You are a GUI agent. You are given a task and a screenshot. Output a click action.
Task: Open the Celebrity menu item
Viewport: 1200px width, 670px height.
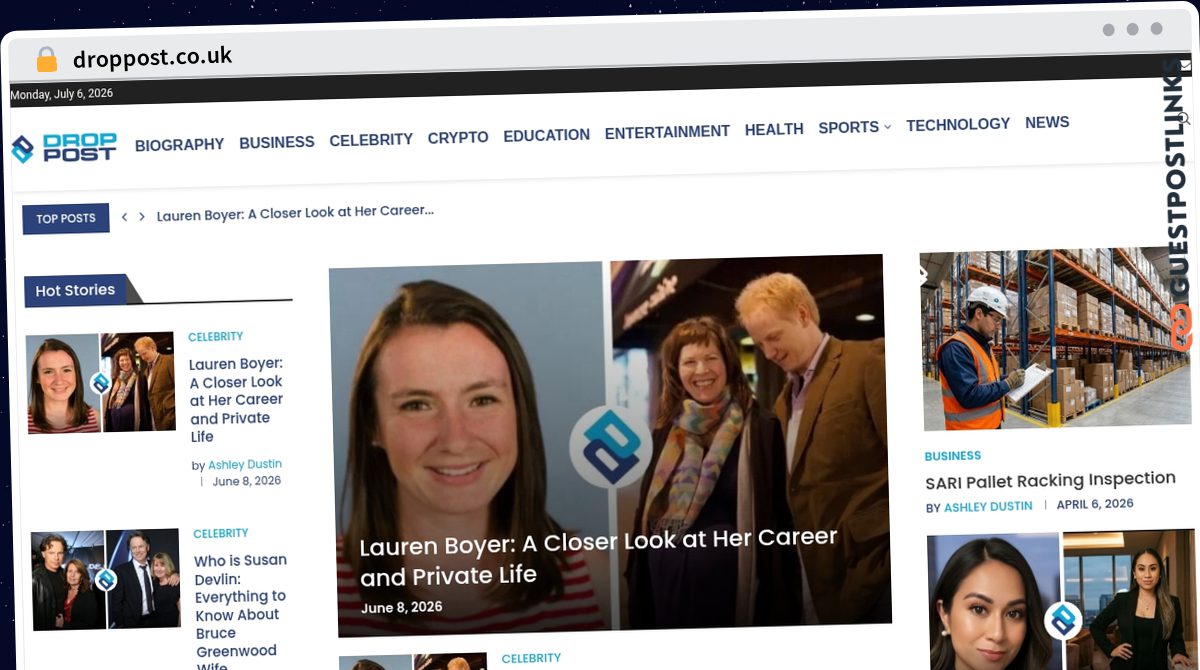tap(371, 140)
